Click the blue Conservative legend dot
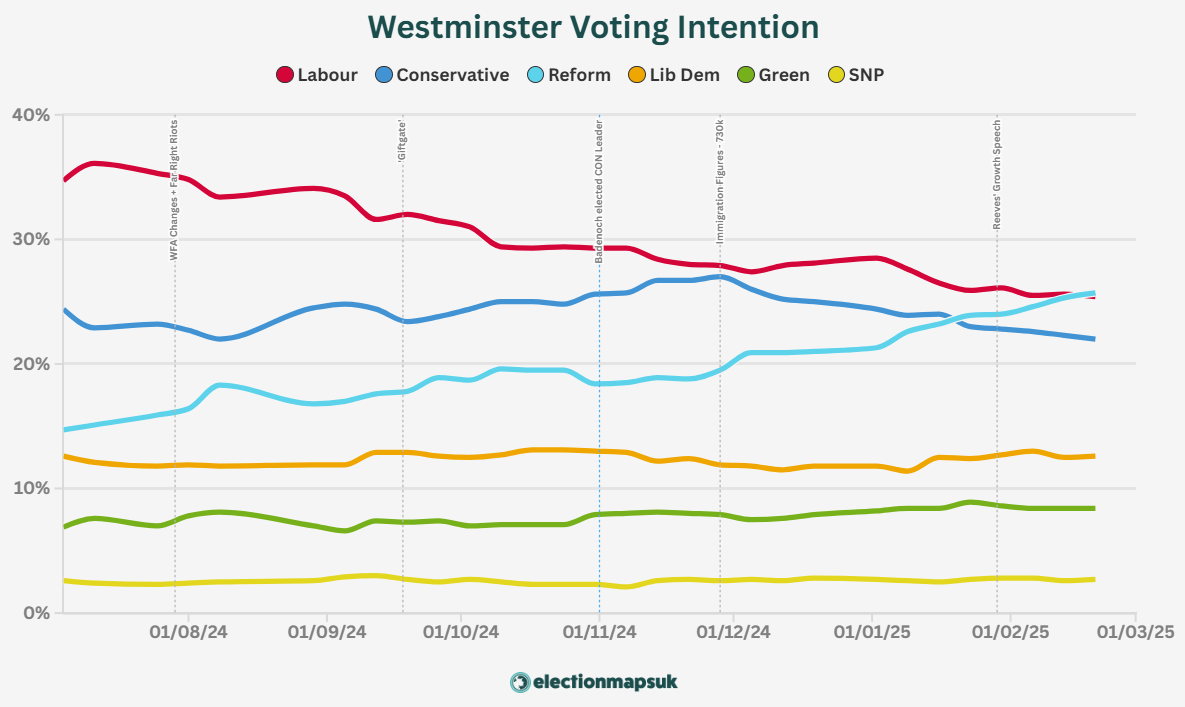Image resolution: width=1185 pixels, height=707 pixels. point(384,75)
